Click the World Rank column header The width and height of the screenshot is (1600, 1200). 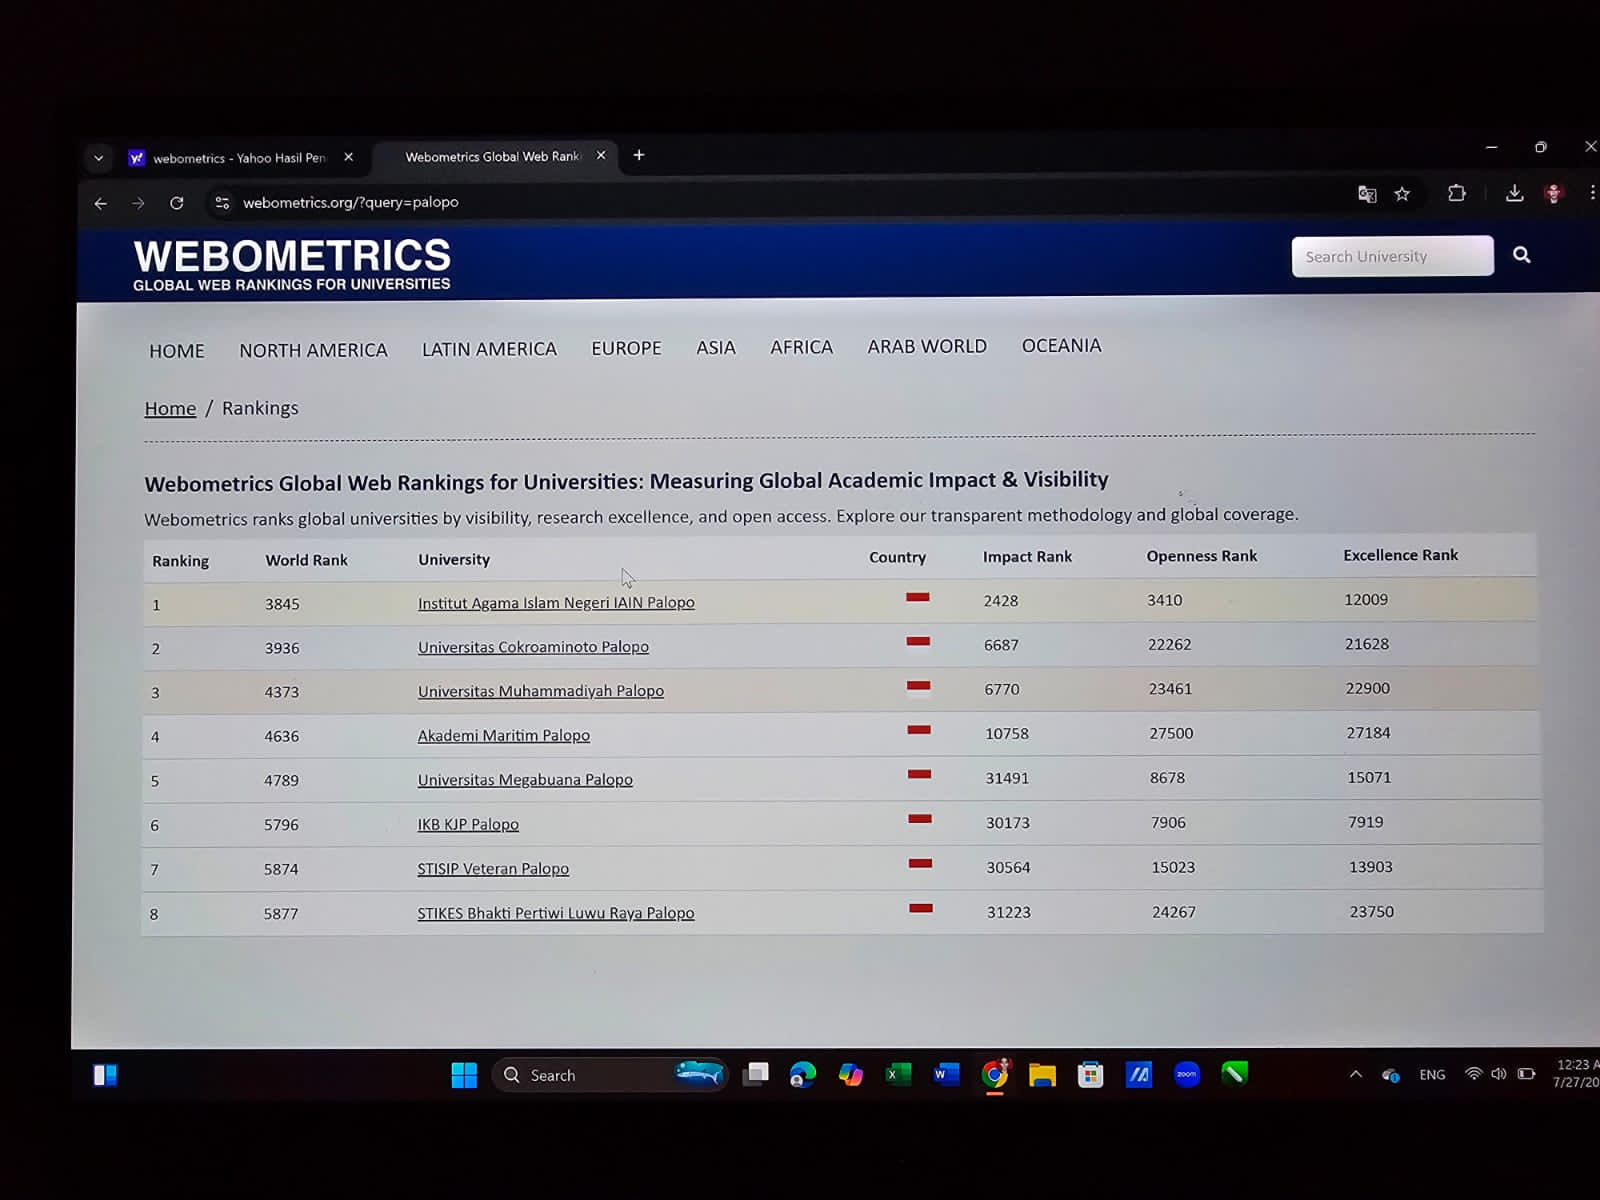(x=306, y=560)
